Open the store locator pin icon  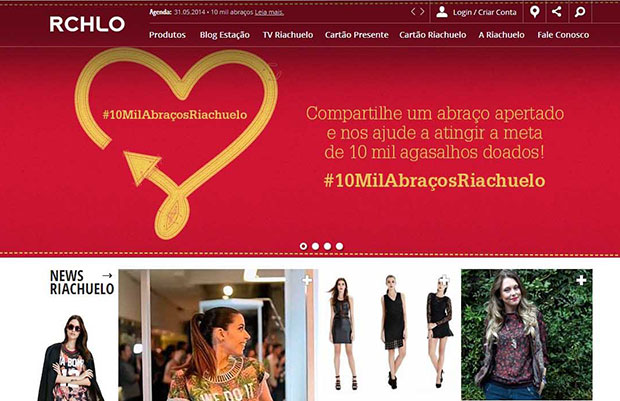click(535, 12)
